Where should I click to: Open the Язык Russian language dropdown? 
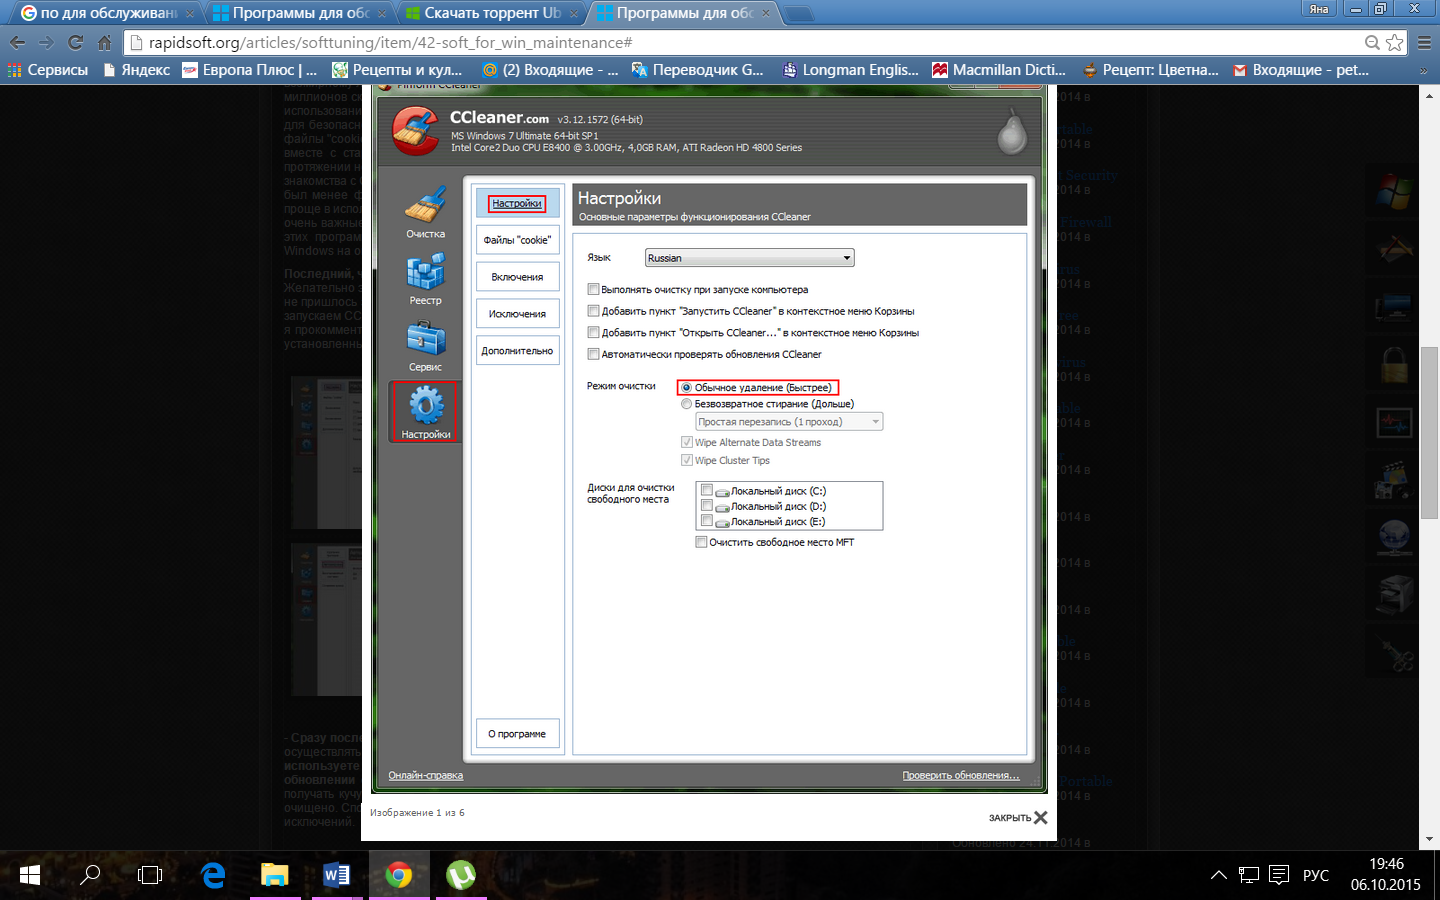click(x=749, y=258)
